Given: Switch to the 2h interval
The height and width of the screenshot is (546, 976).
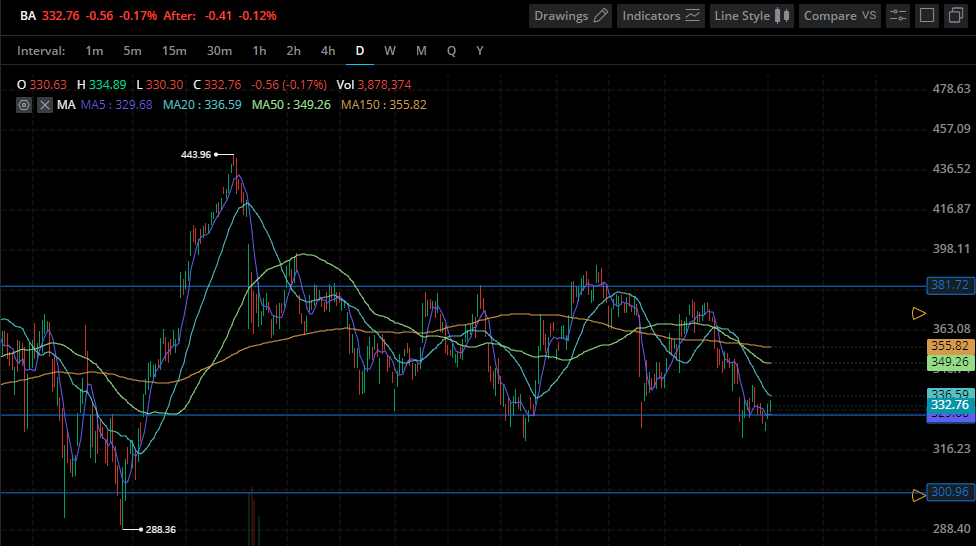Looking at the screenshot, I should point(293,51).
